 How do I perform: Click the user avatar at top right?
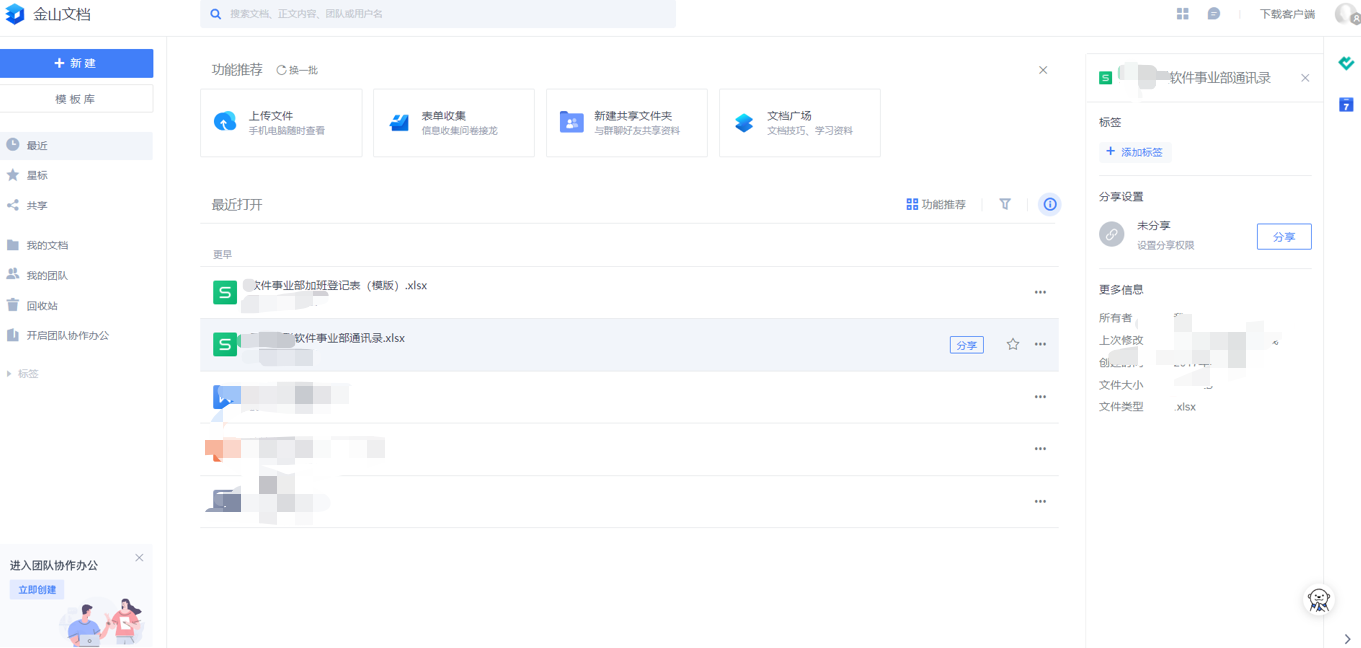pos(1347,14)
